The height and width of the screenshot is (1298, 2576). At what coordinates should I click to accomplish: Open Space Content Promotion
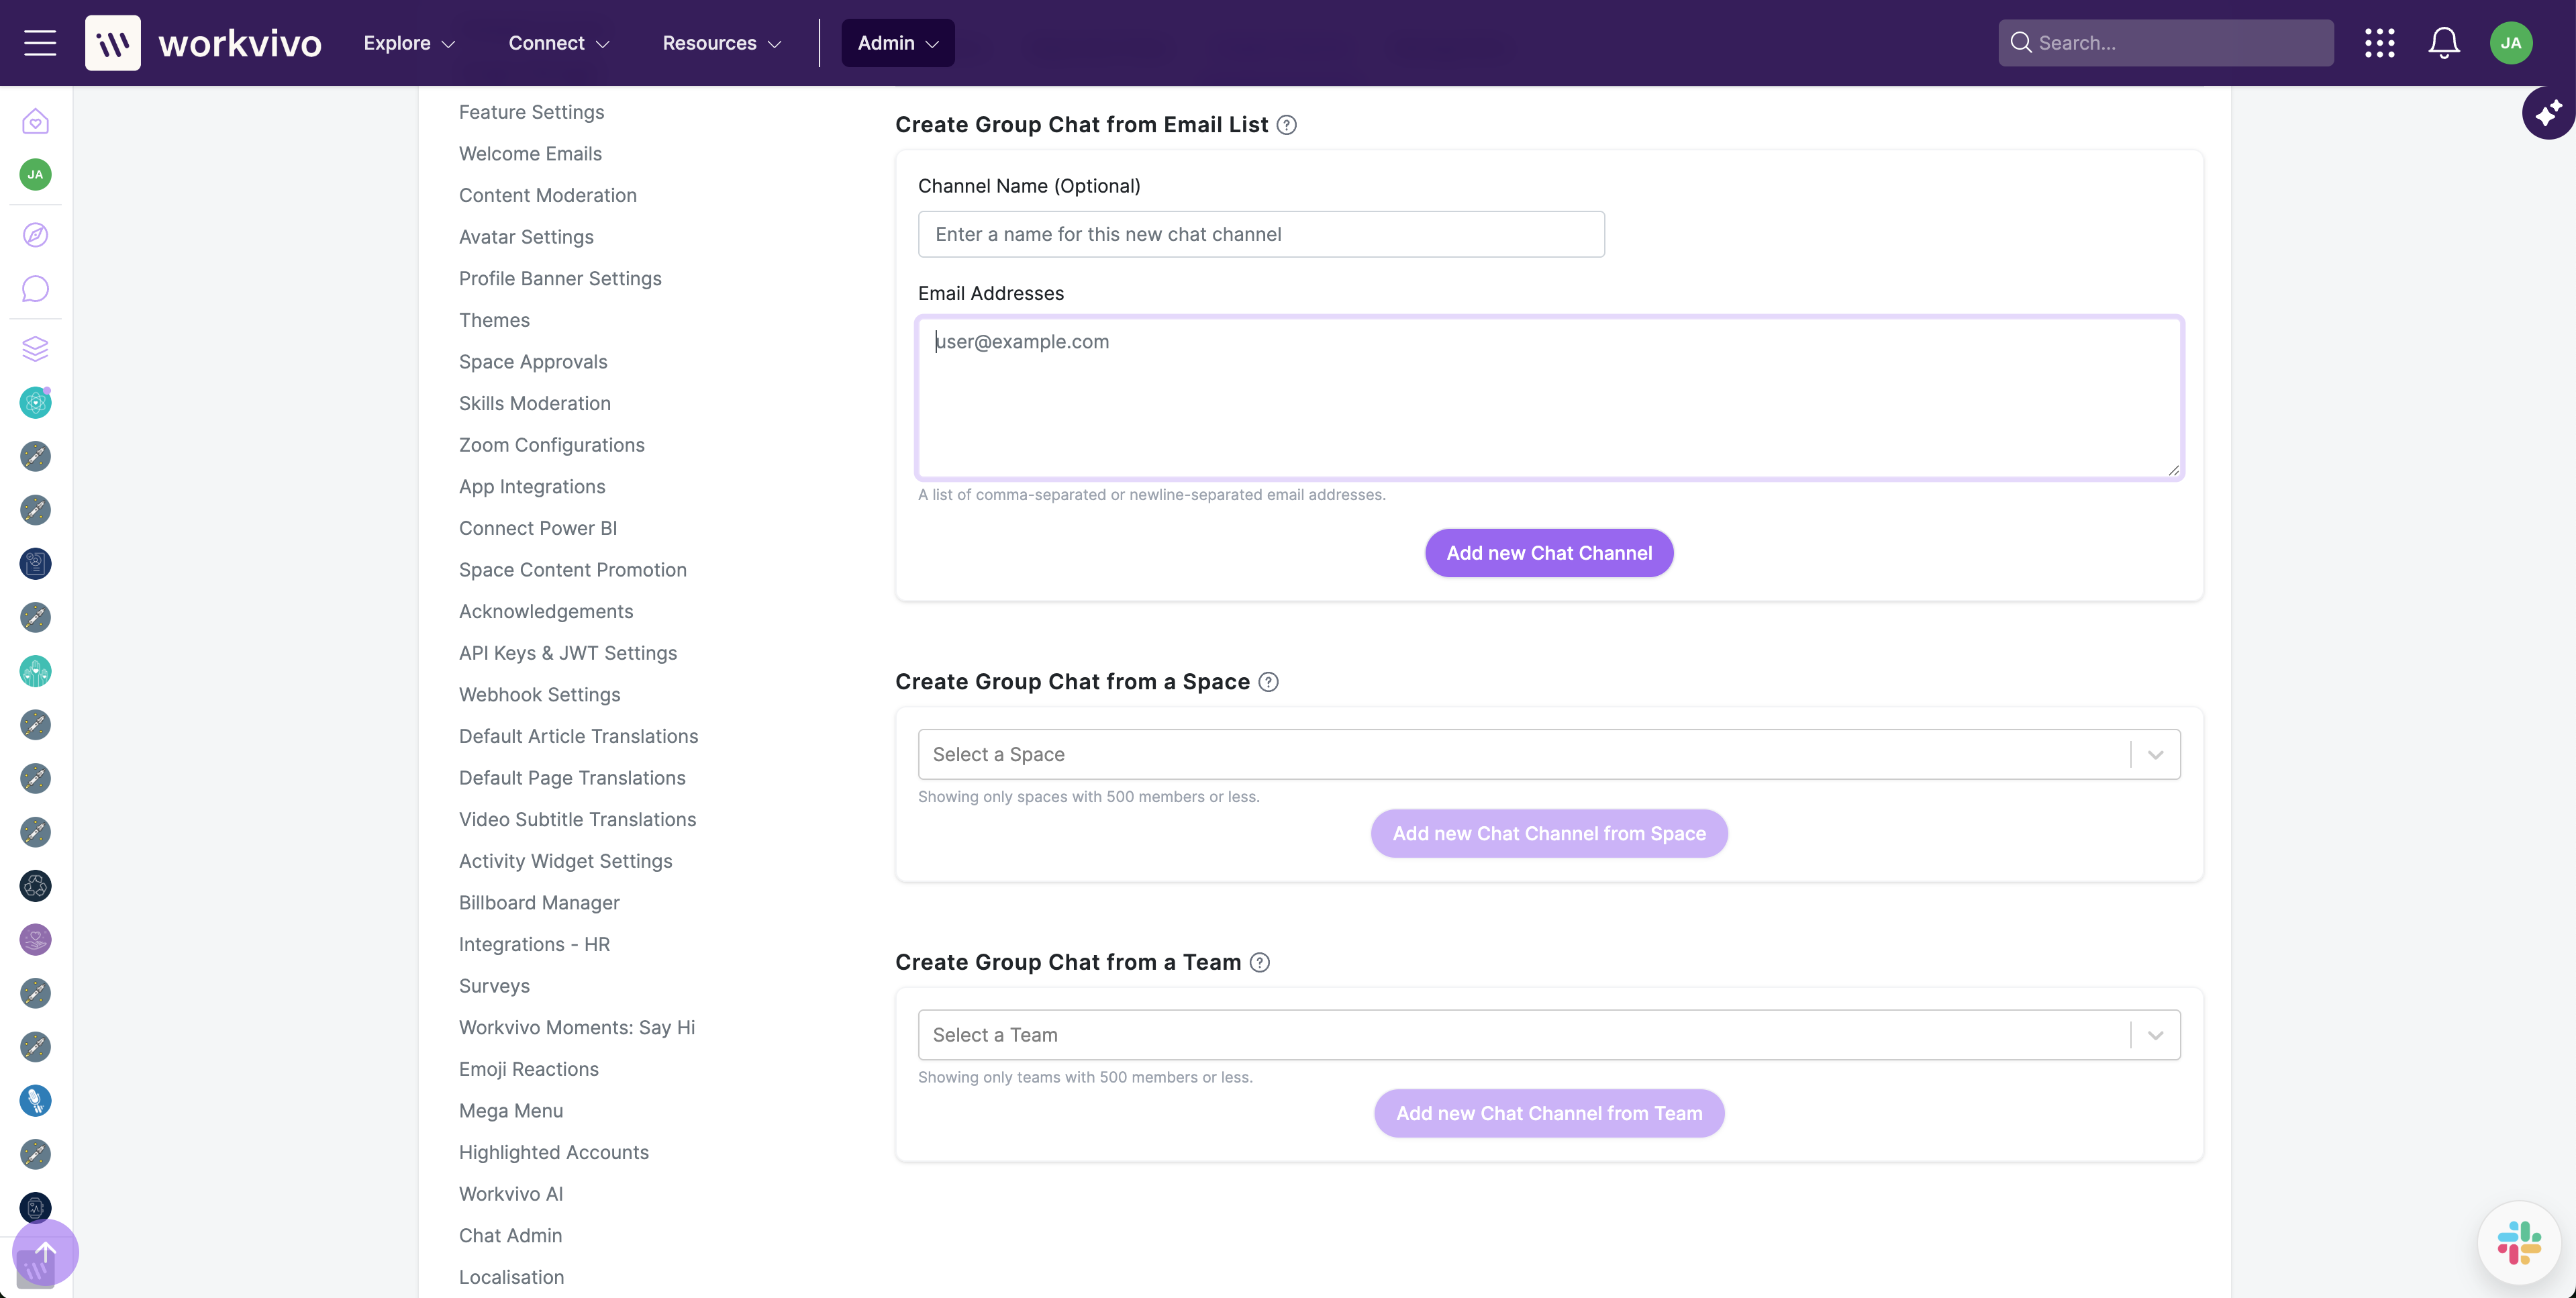tap(573, 570)
